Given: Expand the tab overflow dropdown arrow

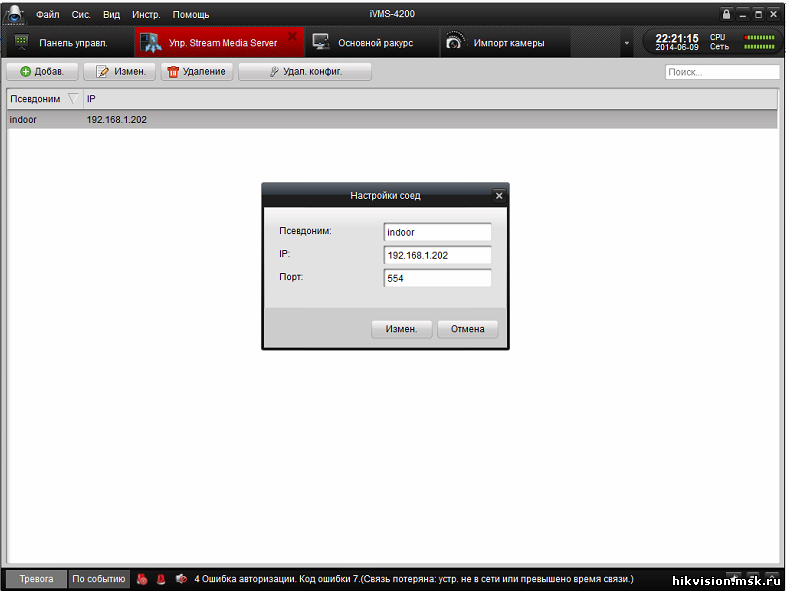Looking at the screenshot, I should coord(627,43).
